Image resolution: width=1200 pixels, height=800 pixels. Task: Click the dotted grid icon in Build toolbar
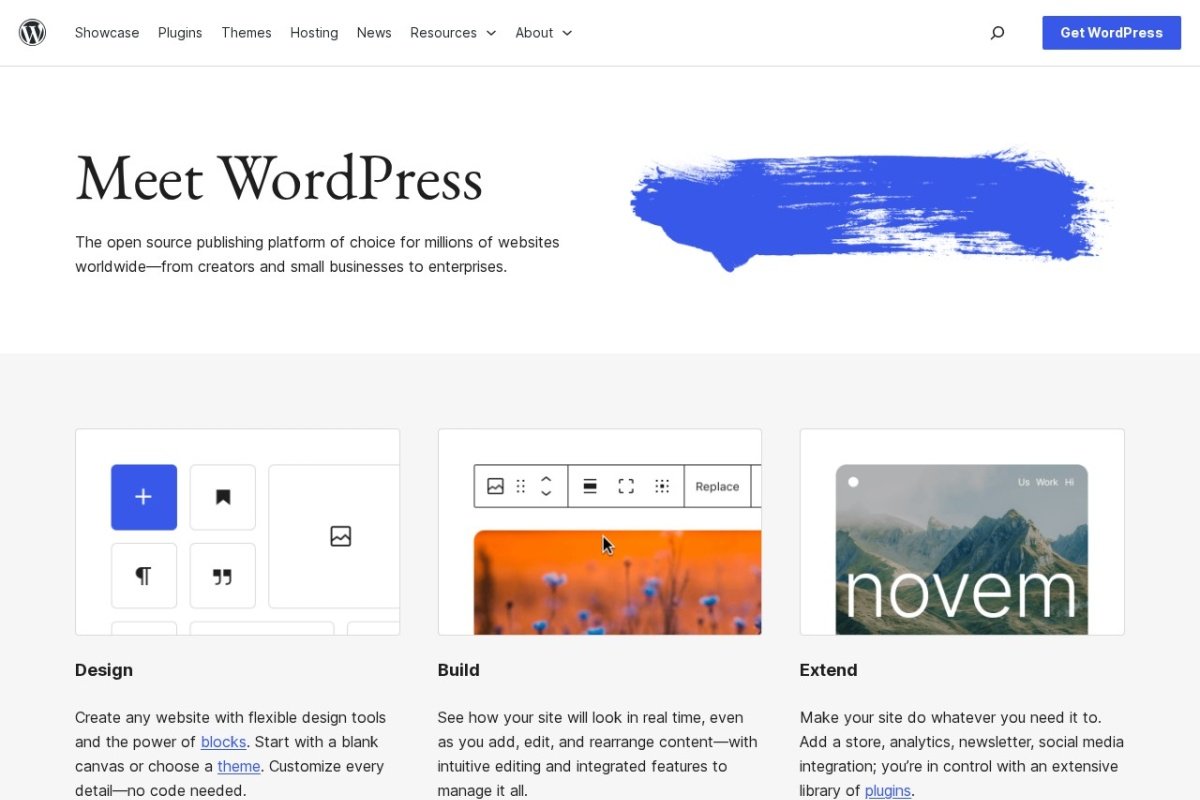click(x=662, y=486)
